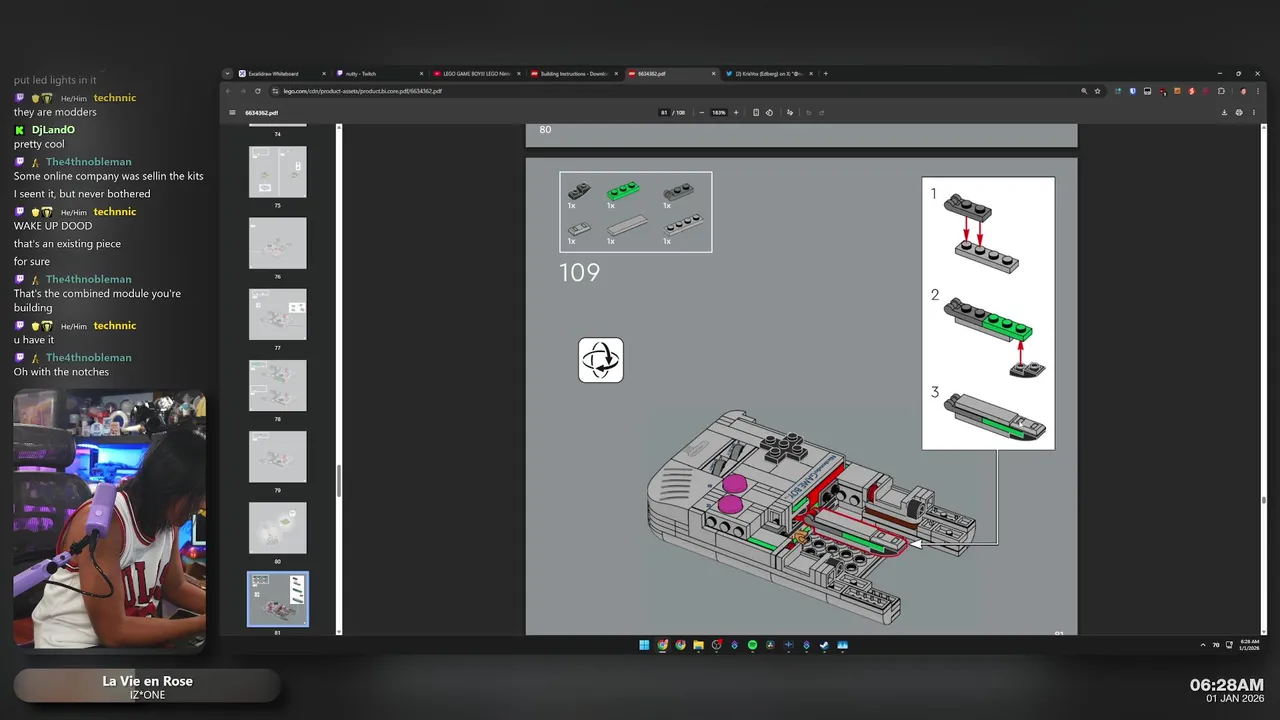Open the Bitwarden shield extension
1280x720 pixels.
pyautogui.click(x=1132, y=91)
